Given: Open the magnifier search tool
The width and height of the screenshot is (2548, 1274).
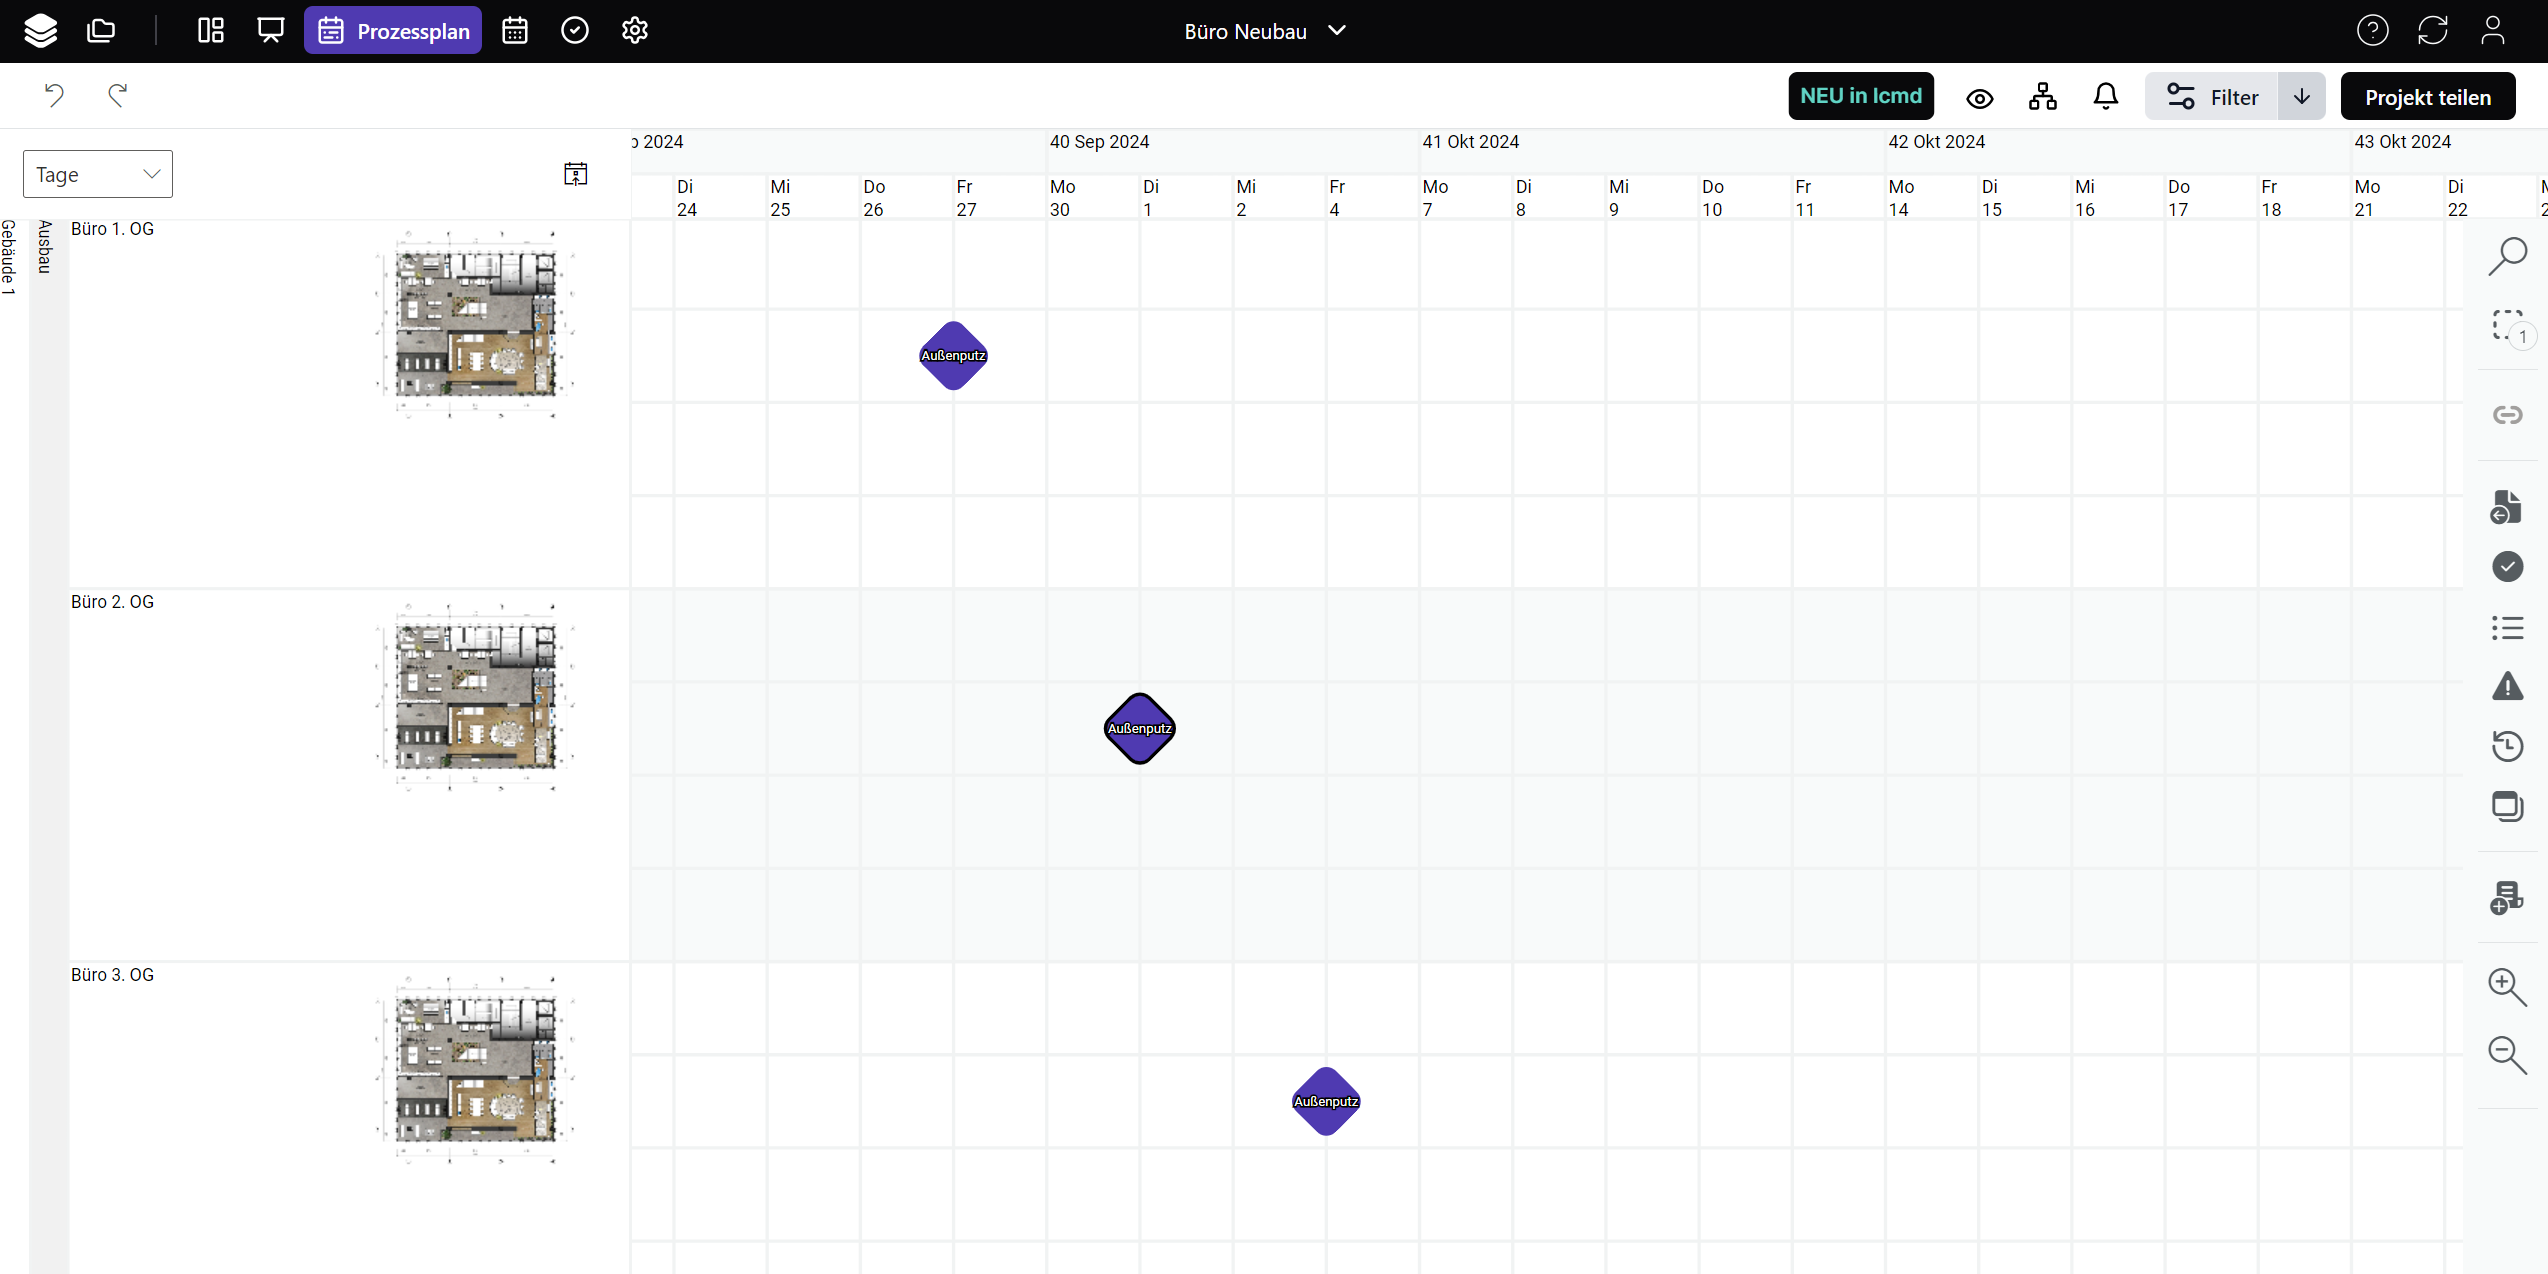Looking at the screenshot, I should 2507,256.
